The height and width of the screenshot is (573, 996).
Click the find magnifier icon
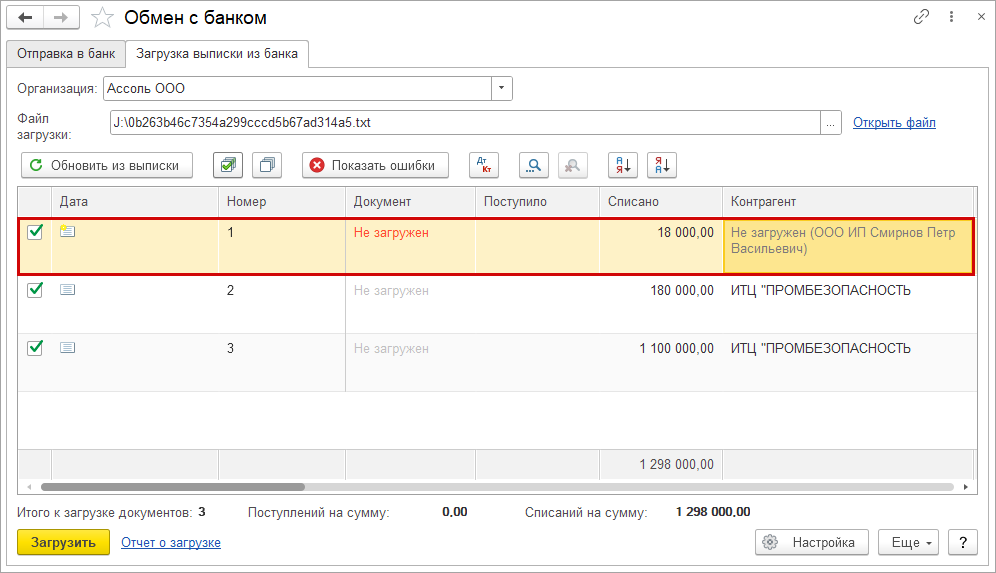pyautogui.click(x=534, y=165)
